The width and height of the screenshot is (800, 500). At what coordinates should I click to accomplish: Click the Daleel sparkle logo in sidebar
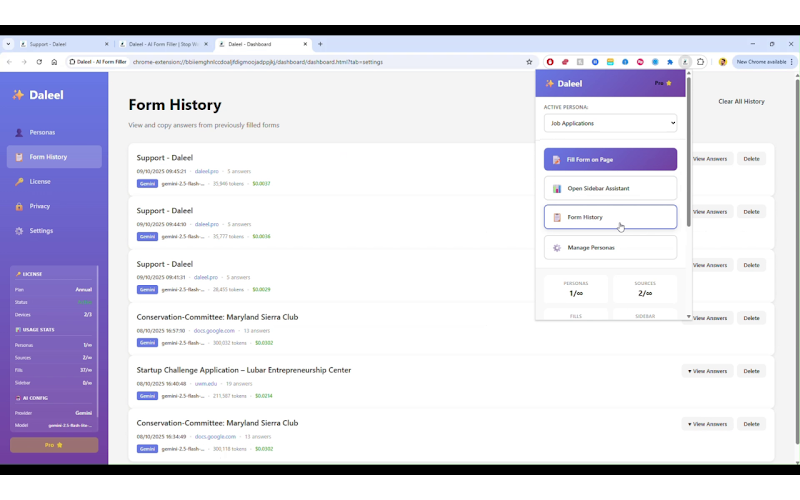coord(18,95)
